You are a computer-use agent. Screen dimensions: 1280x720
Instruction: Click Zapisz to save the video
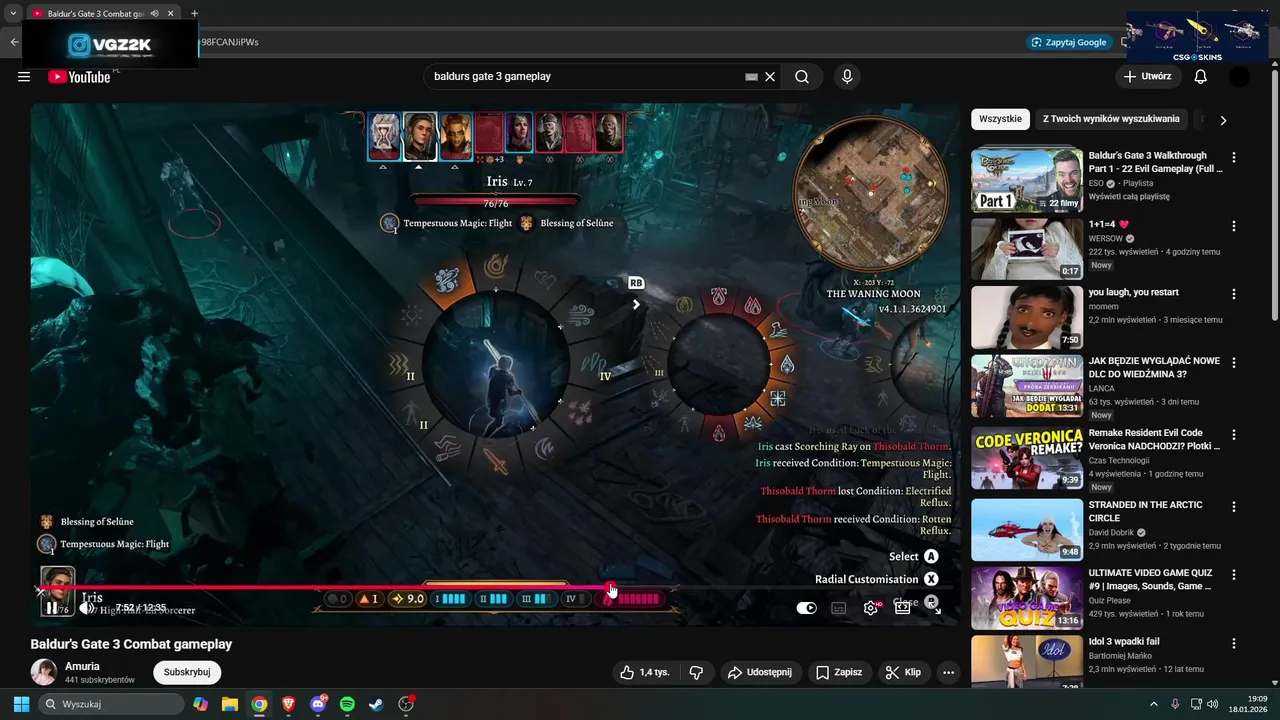(x=838, y=673)
